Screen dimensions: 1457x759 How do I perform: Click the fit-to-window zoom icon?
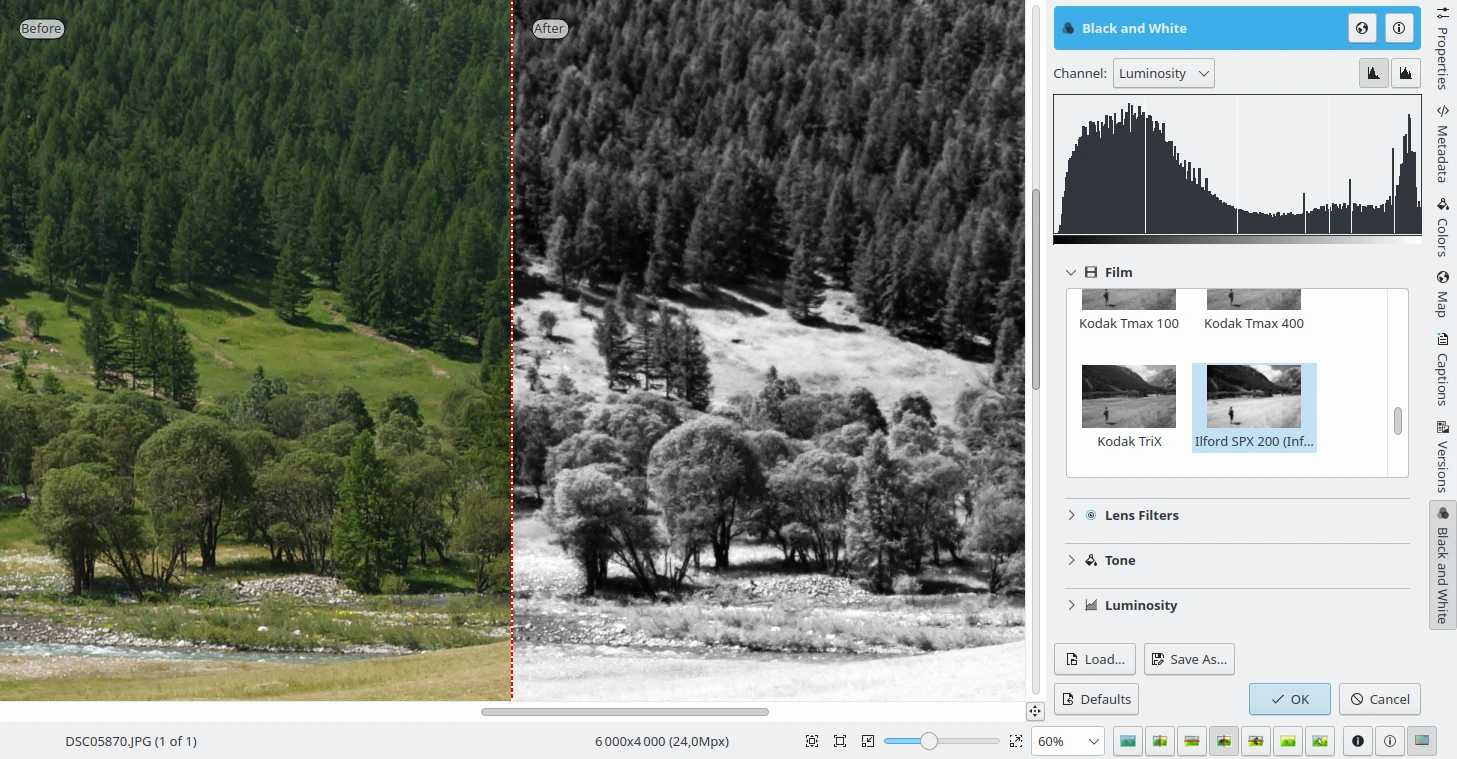pyautogui.click(x=840, y=741)
